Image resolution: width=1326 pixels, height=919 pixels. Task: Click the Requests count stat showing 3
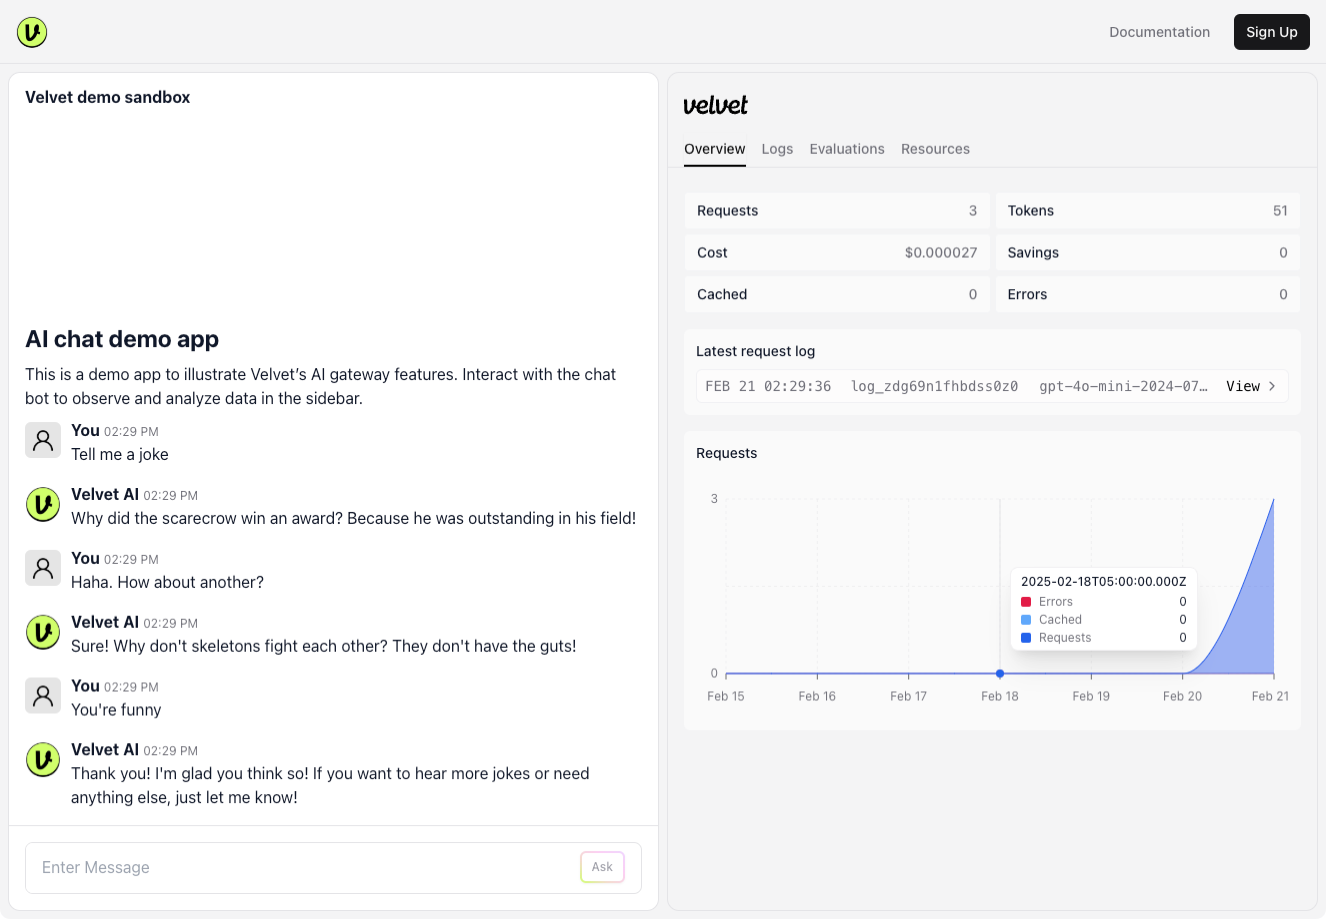(837, 211)
